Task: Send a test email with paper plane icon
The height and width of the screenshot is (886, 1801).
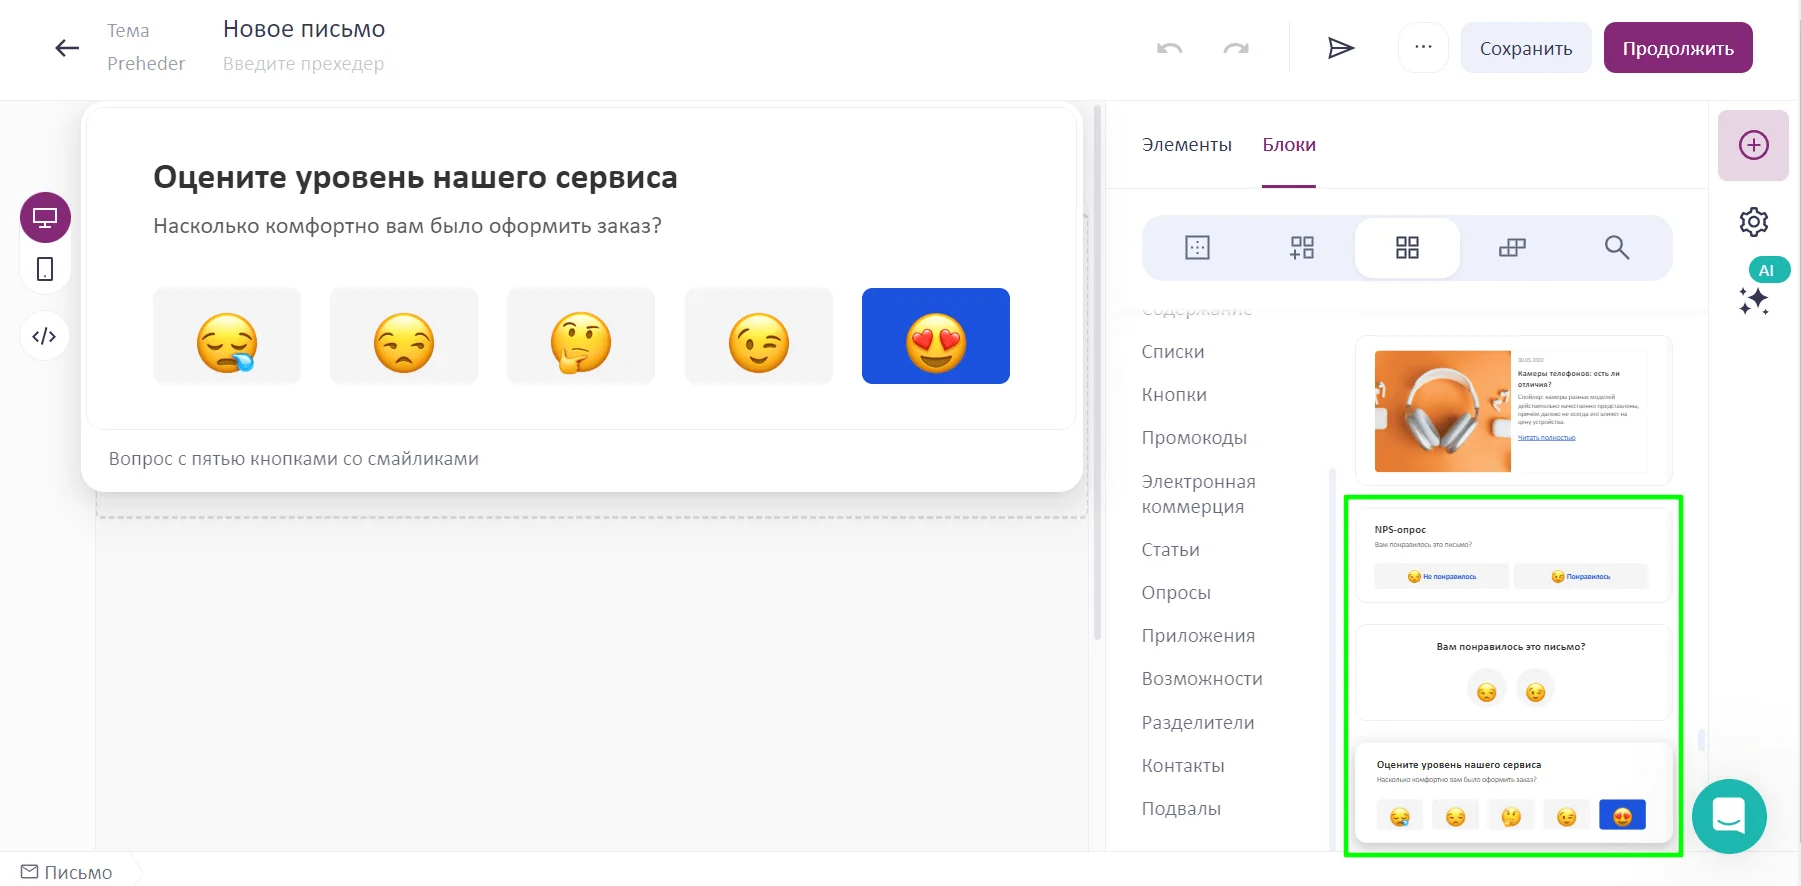Action: point(1341,48)
